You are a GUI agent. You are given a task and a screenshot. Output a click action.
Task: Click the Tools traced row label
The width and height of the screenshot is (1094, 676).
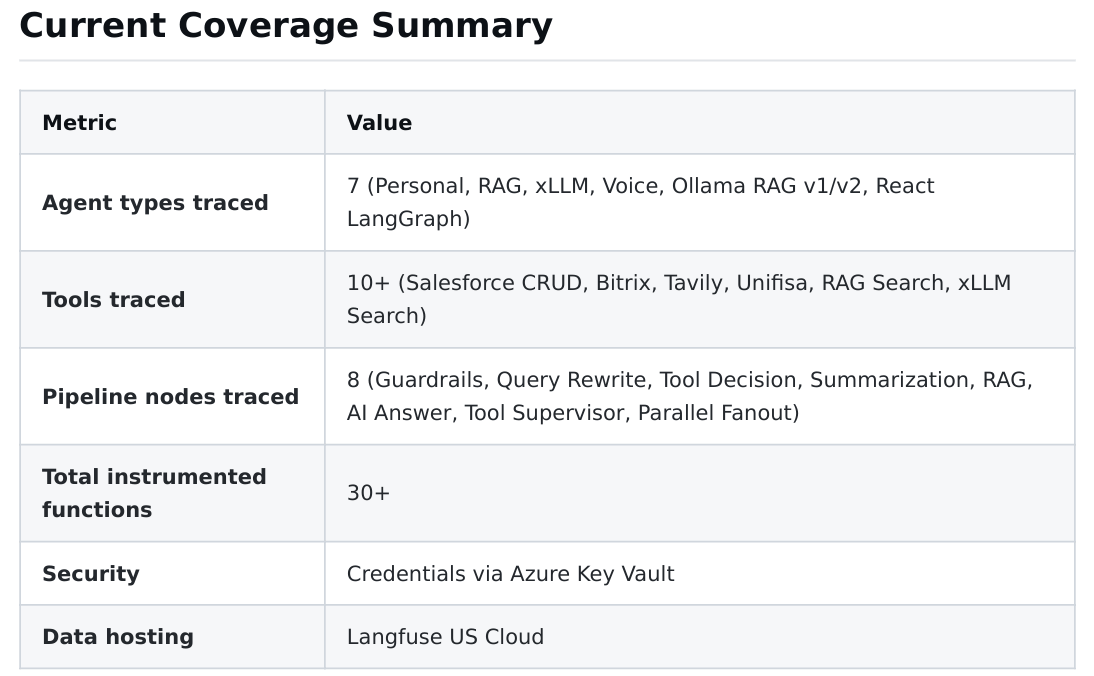113,300
